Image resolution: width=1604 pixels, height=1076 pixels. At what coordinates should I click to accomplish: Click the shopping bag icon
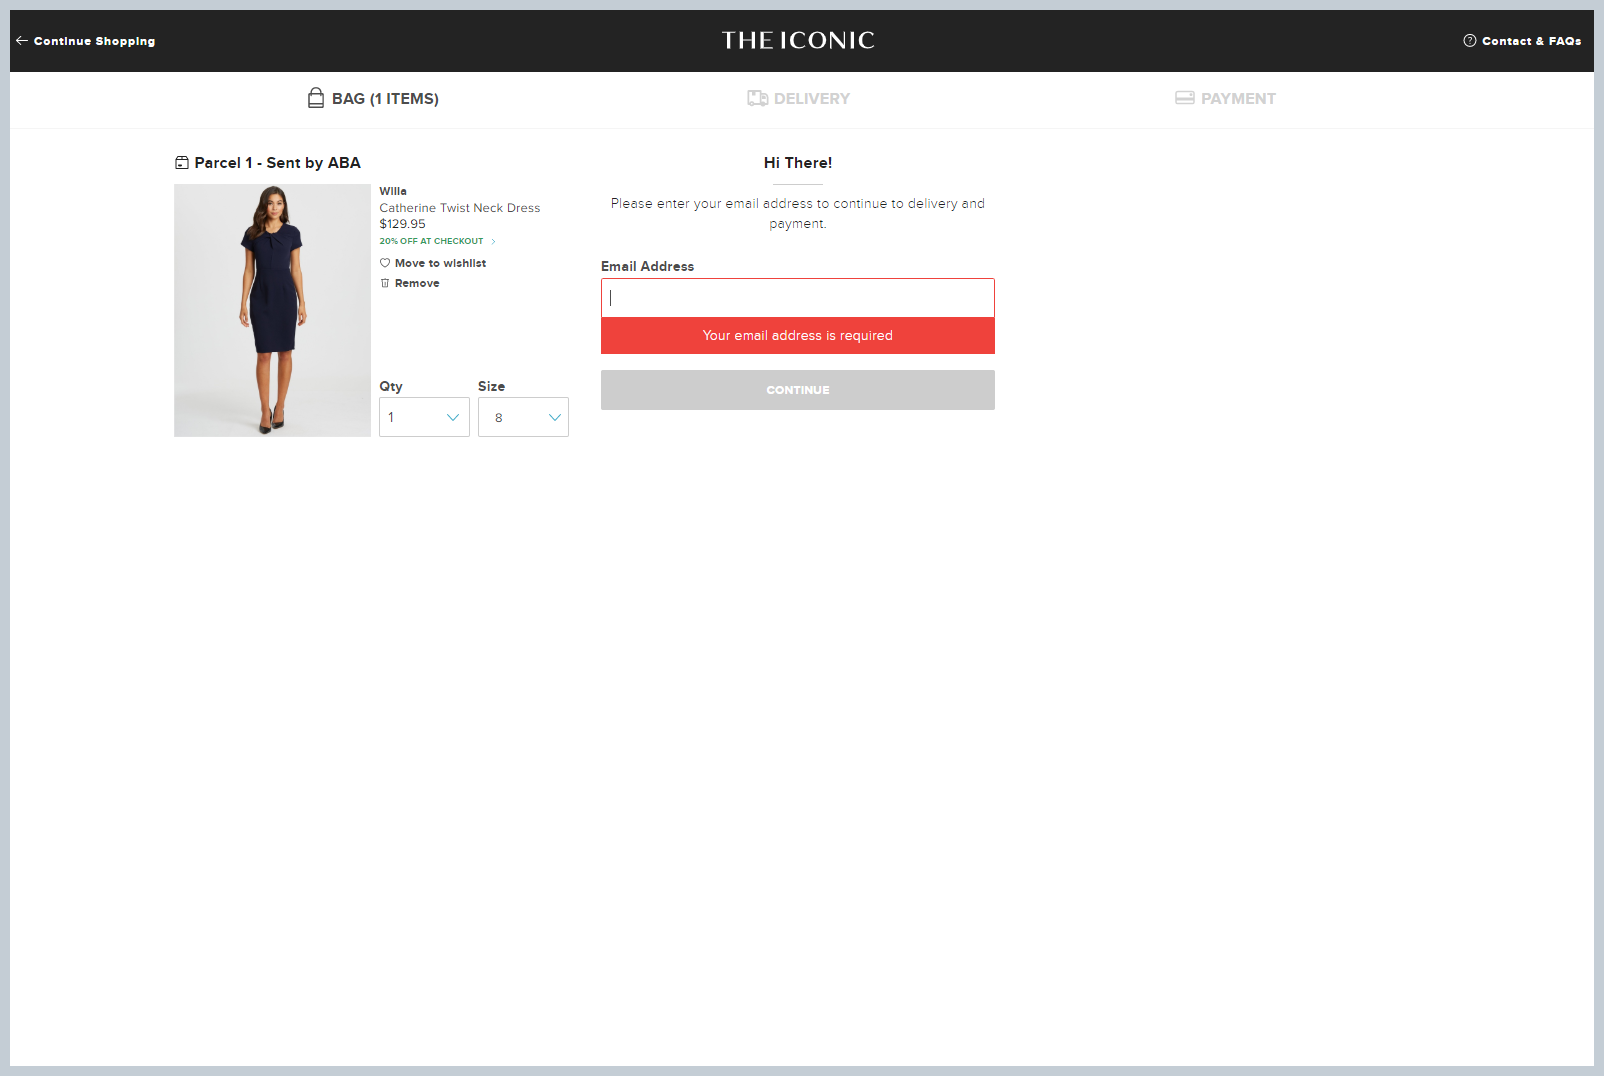[x=316, y=98]
